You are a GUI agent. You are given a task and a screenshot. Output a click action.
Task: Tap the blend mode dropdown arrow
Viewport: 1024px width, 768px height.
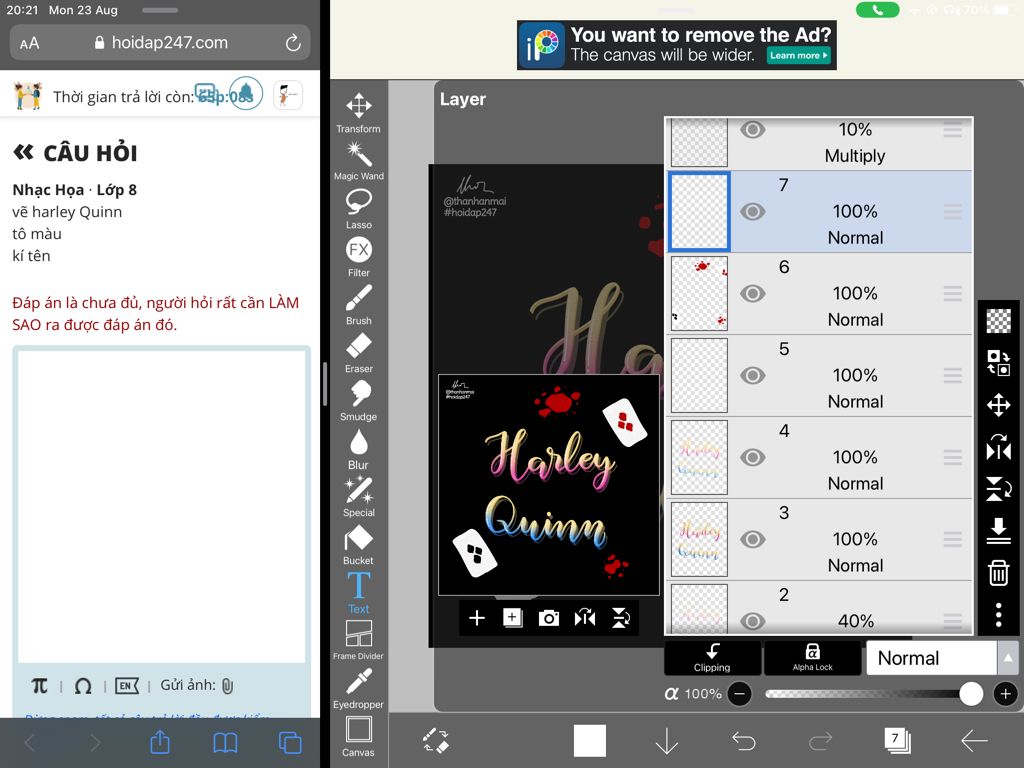pos(1008,658)
